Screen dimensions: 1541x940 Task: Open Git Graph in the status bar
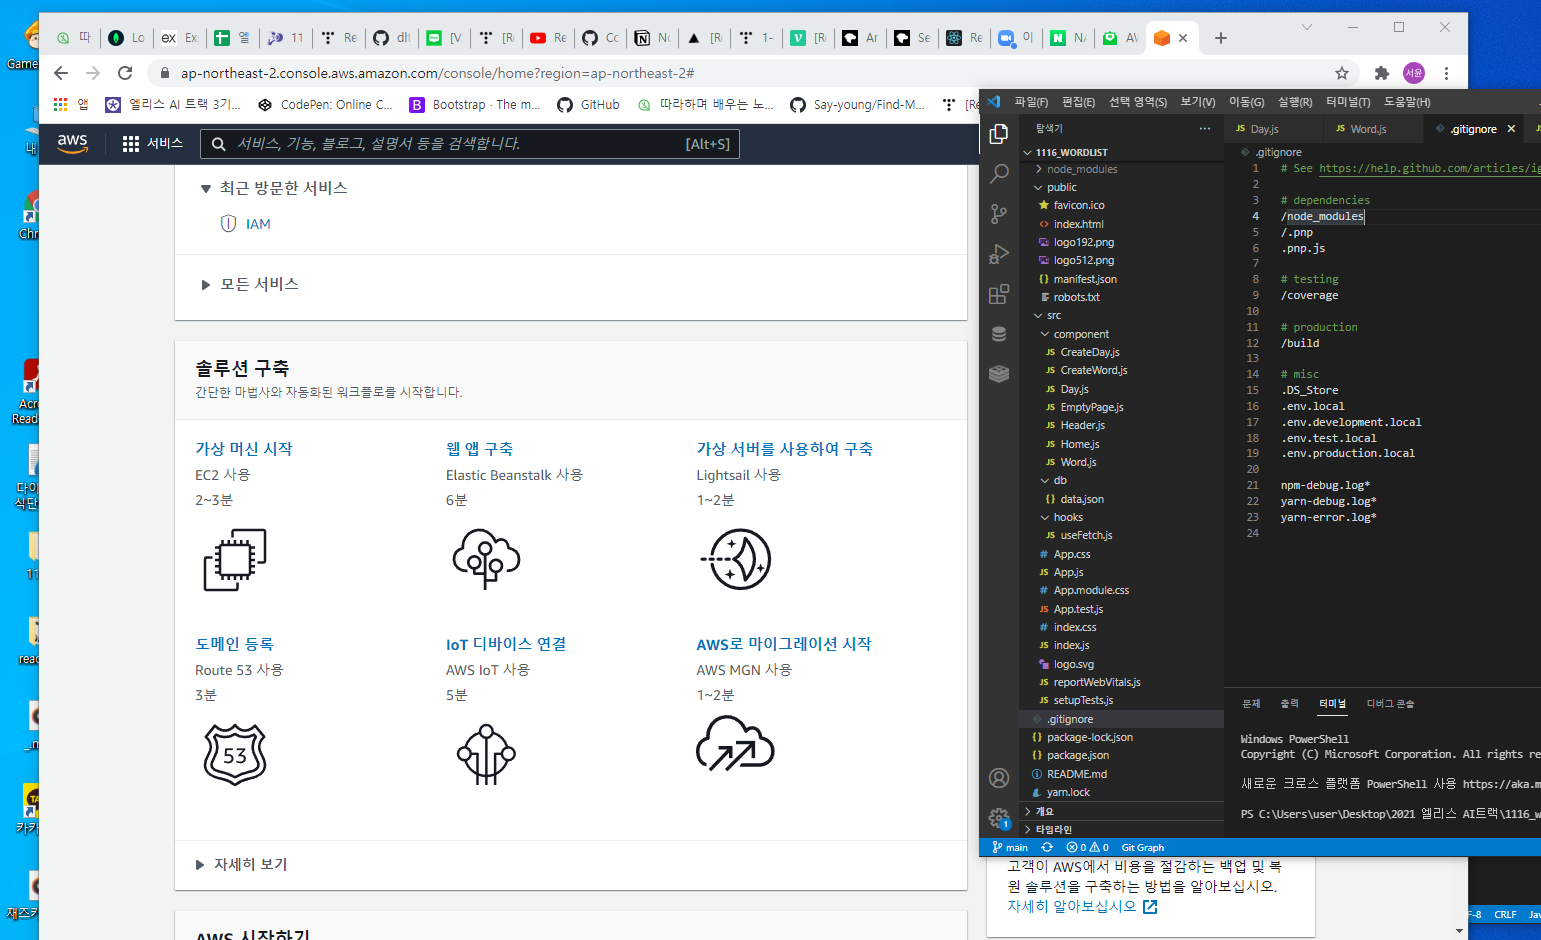coord(1142,847)
